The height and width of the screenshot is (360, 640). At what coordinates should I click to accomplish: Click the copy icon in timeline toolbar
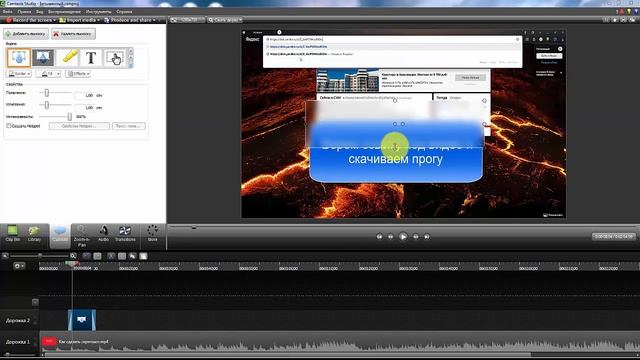pyautogui.click(x=132, y=256)
